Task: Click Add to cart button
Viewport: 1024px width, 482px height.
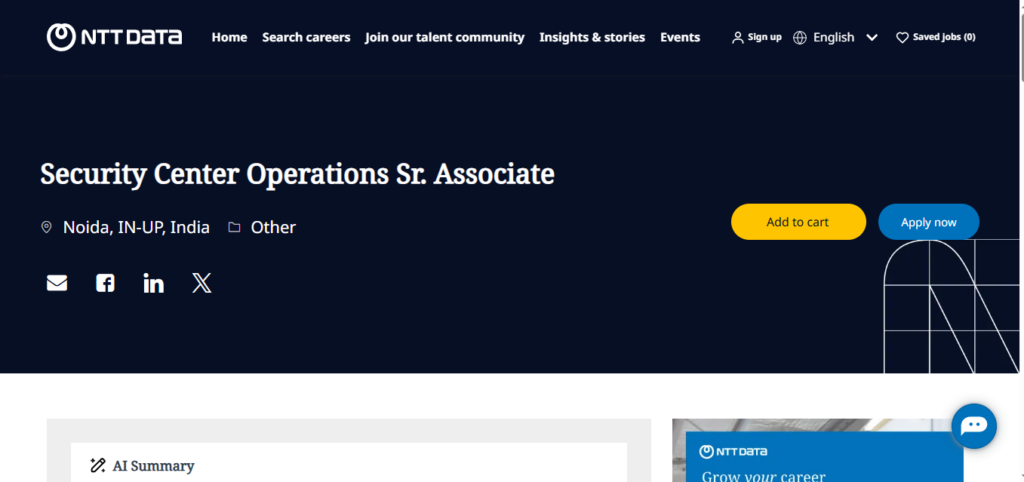Action: click(x=798, y=222)
